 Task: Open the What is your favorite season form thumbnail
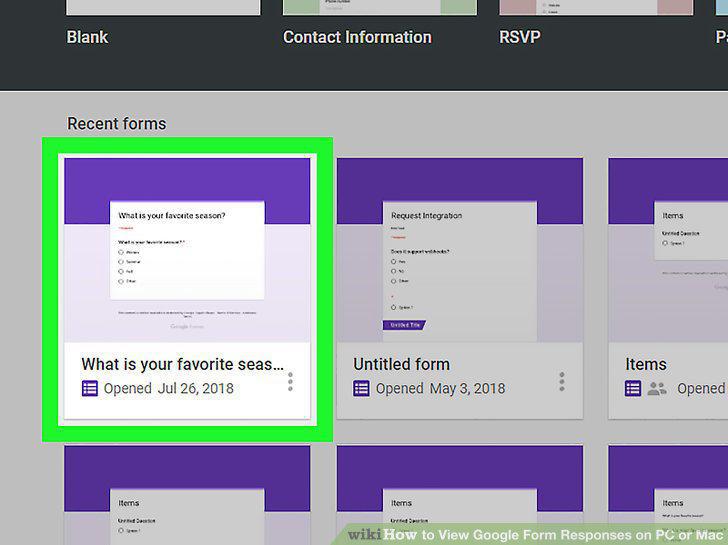point(187,250)
